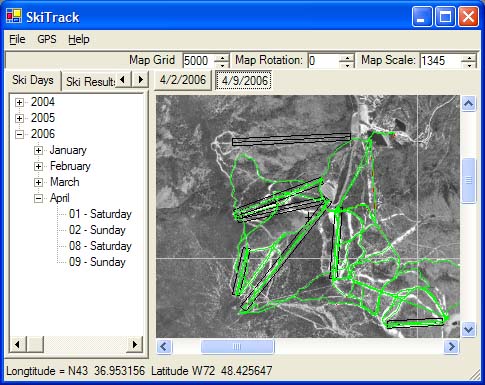Select the 2006 year entry
Screen dimensions: 485x385
click(43, 134)
